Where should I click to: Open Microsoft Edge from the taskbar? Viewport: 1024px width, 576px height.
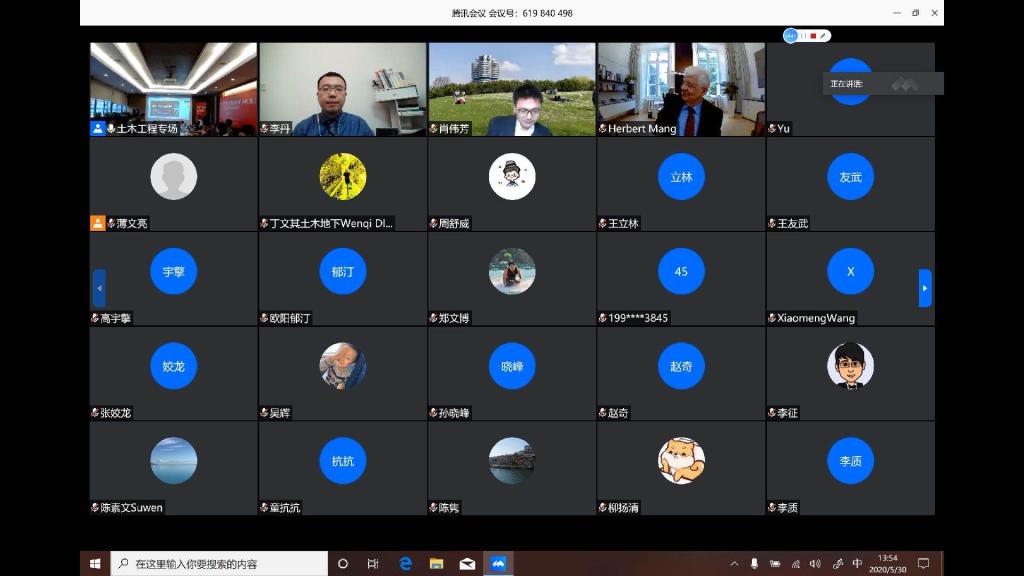(x=405, y=564)
